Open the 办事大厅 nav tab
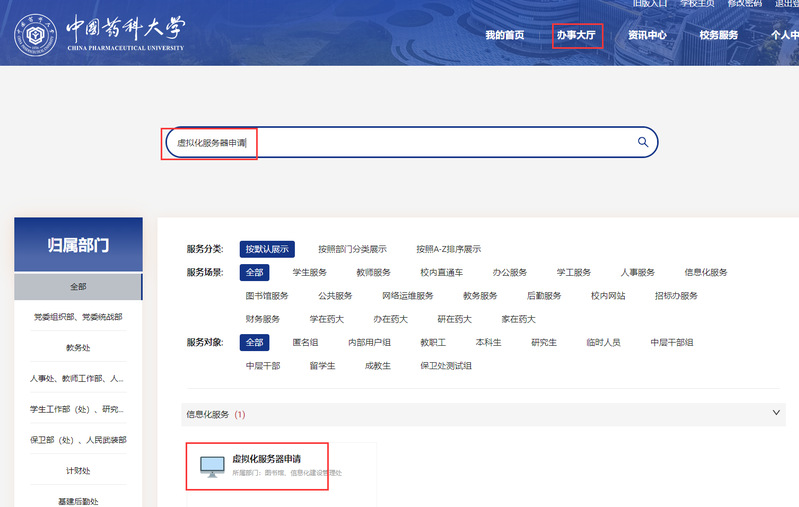Viewport: 799px width, 507px height. click(x=575, y=35)
